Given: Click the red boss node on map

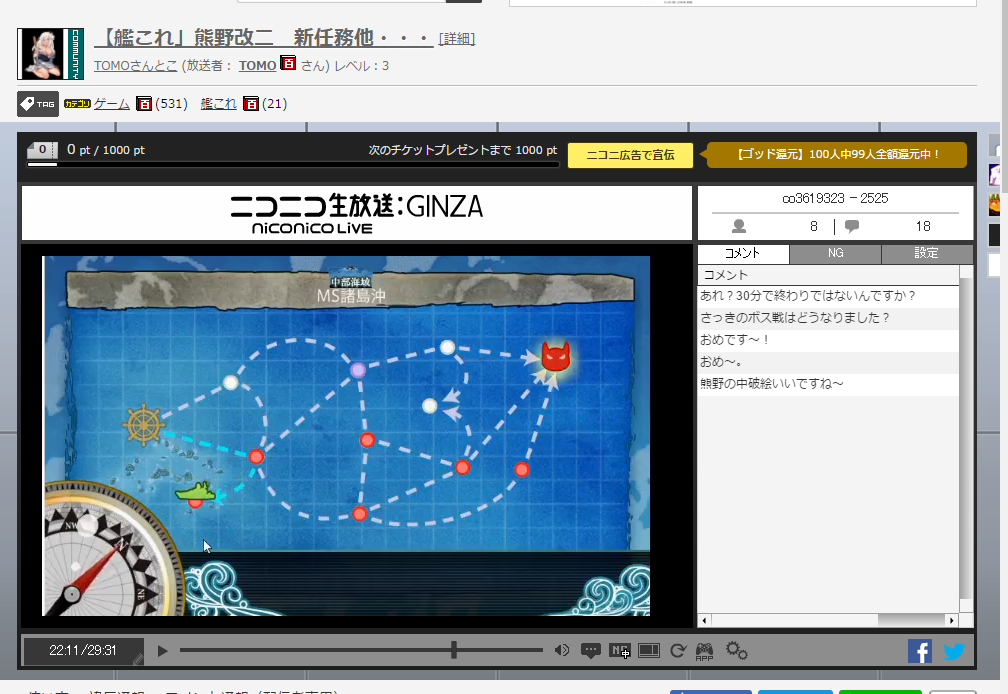Looking at the screenshot, I should 555,357.
